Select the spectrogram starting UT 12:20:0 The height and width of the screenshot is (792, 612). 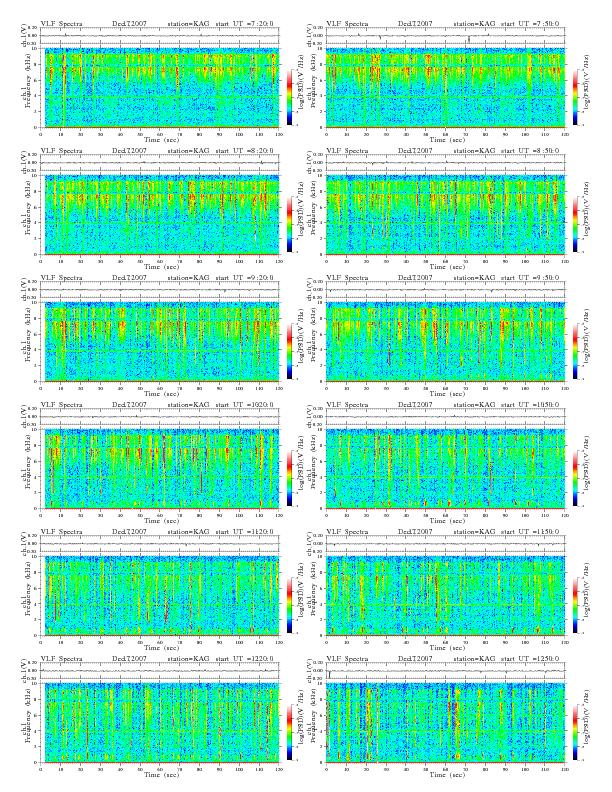[160, 723]
